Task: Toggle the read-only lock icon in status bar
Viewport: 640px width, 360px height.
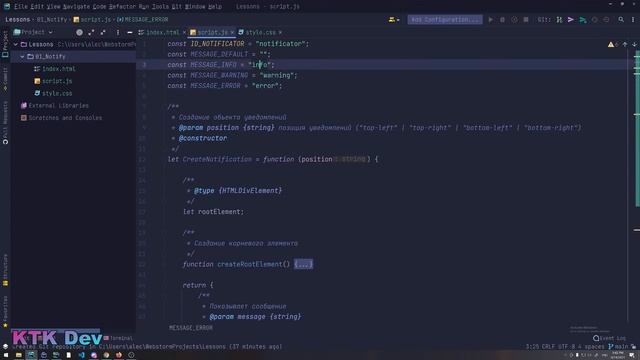Action: click(x=633, y=346)
